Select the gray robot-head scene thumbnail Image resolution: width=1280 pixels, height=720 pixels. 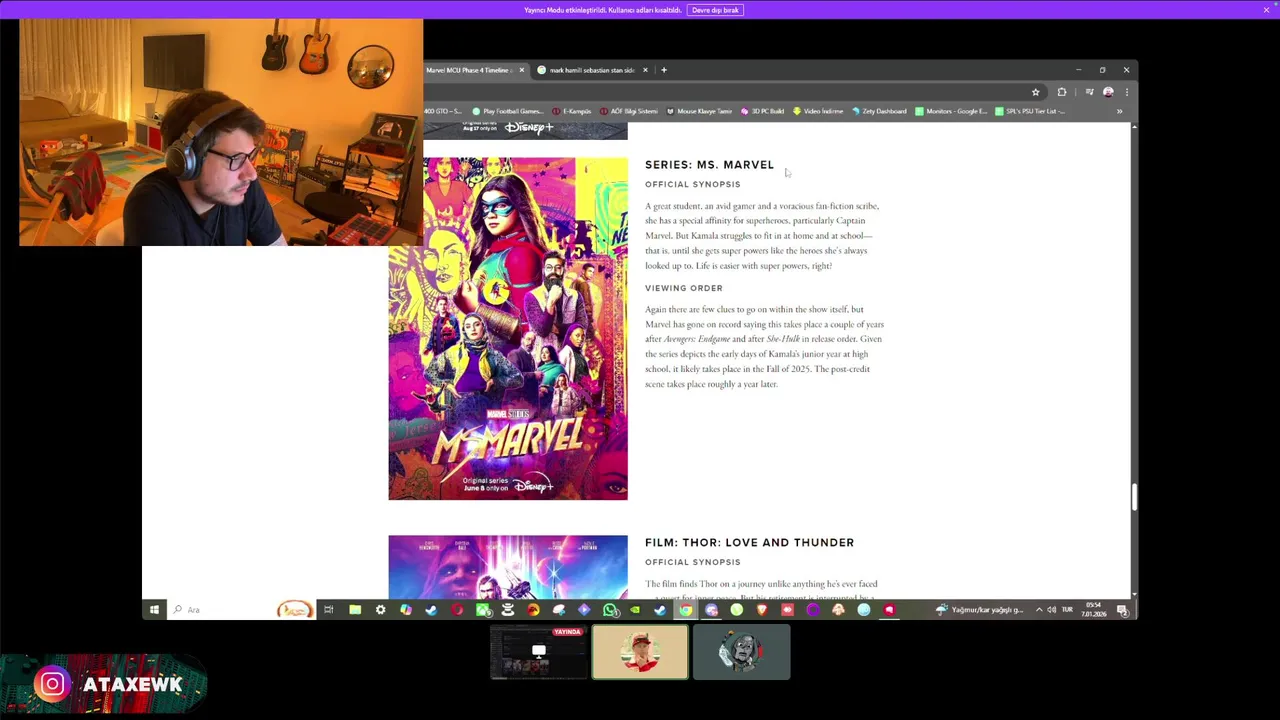click(742, 652)
